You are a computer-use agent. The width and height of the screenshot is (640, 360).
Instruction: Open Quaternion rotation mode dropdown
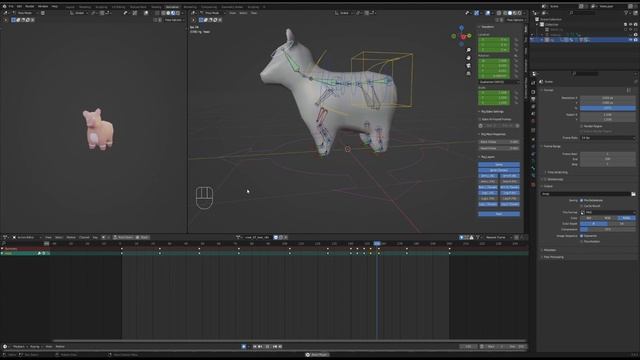point(499,82)
